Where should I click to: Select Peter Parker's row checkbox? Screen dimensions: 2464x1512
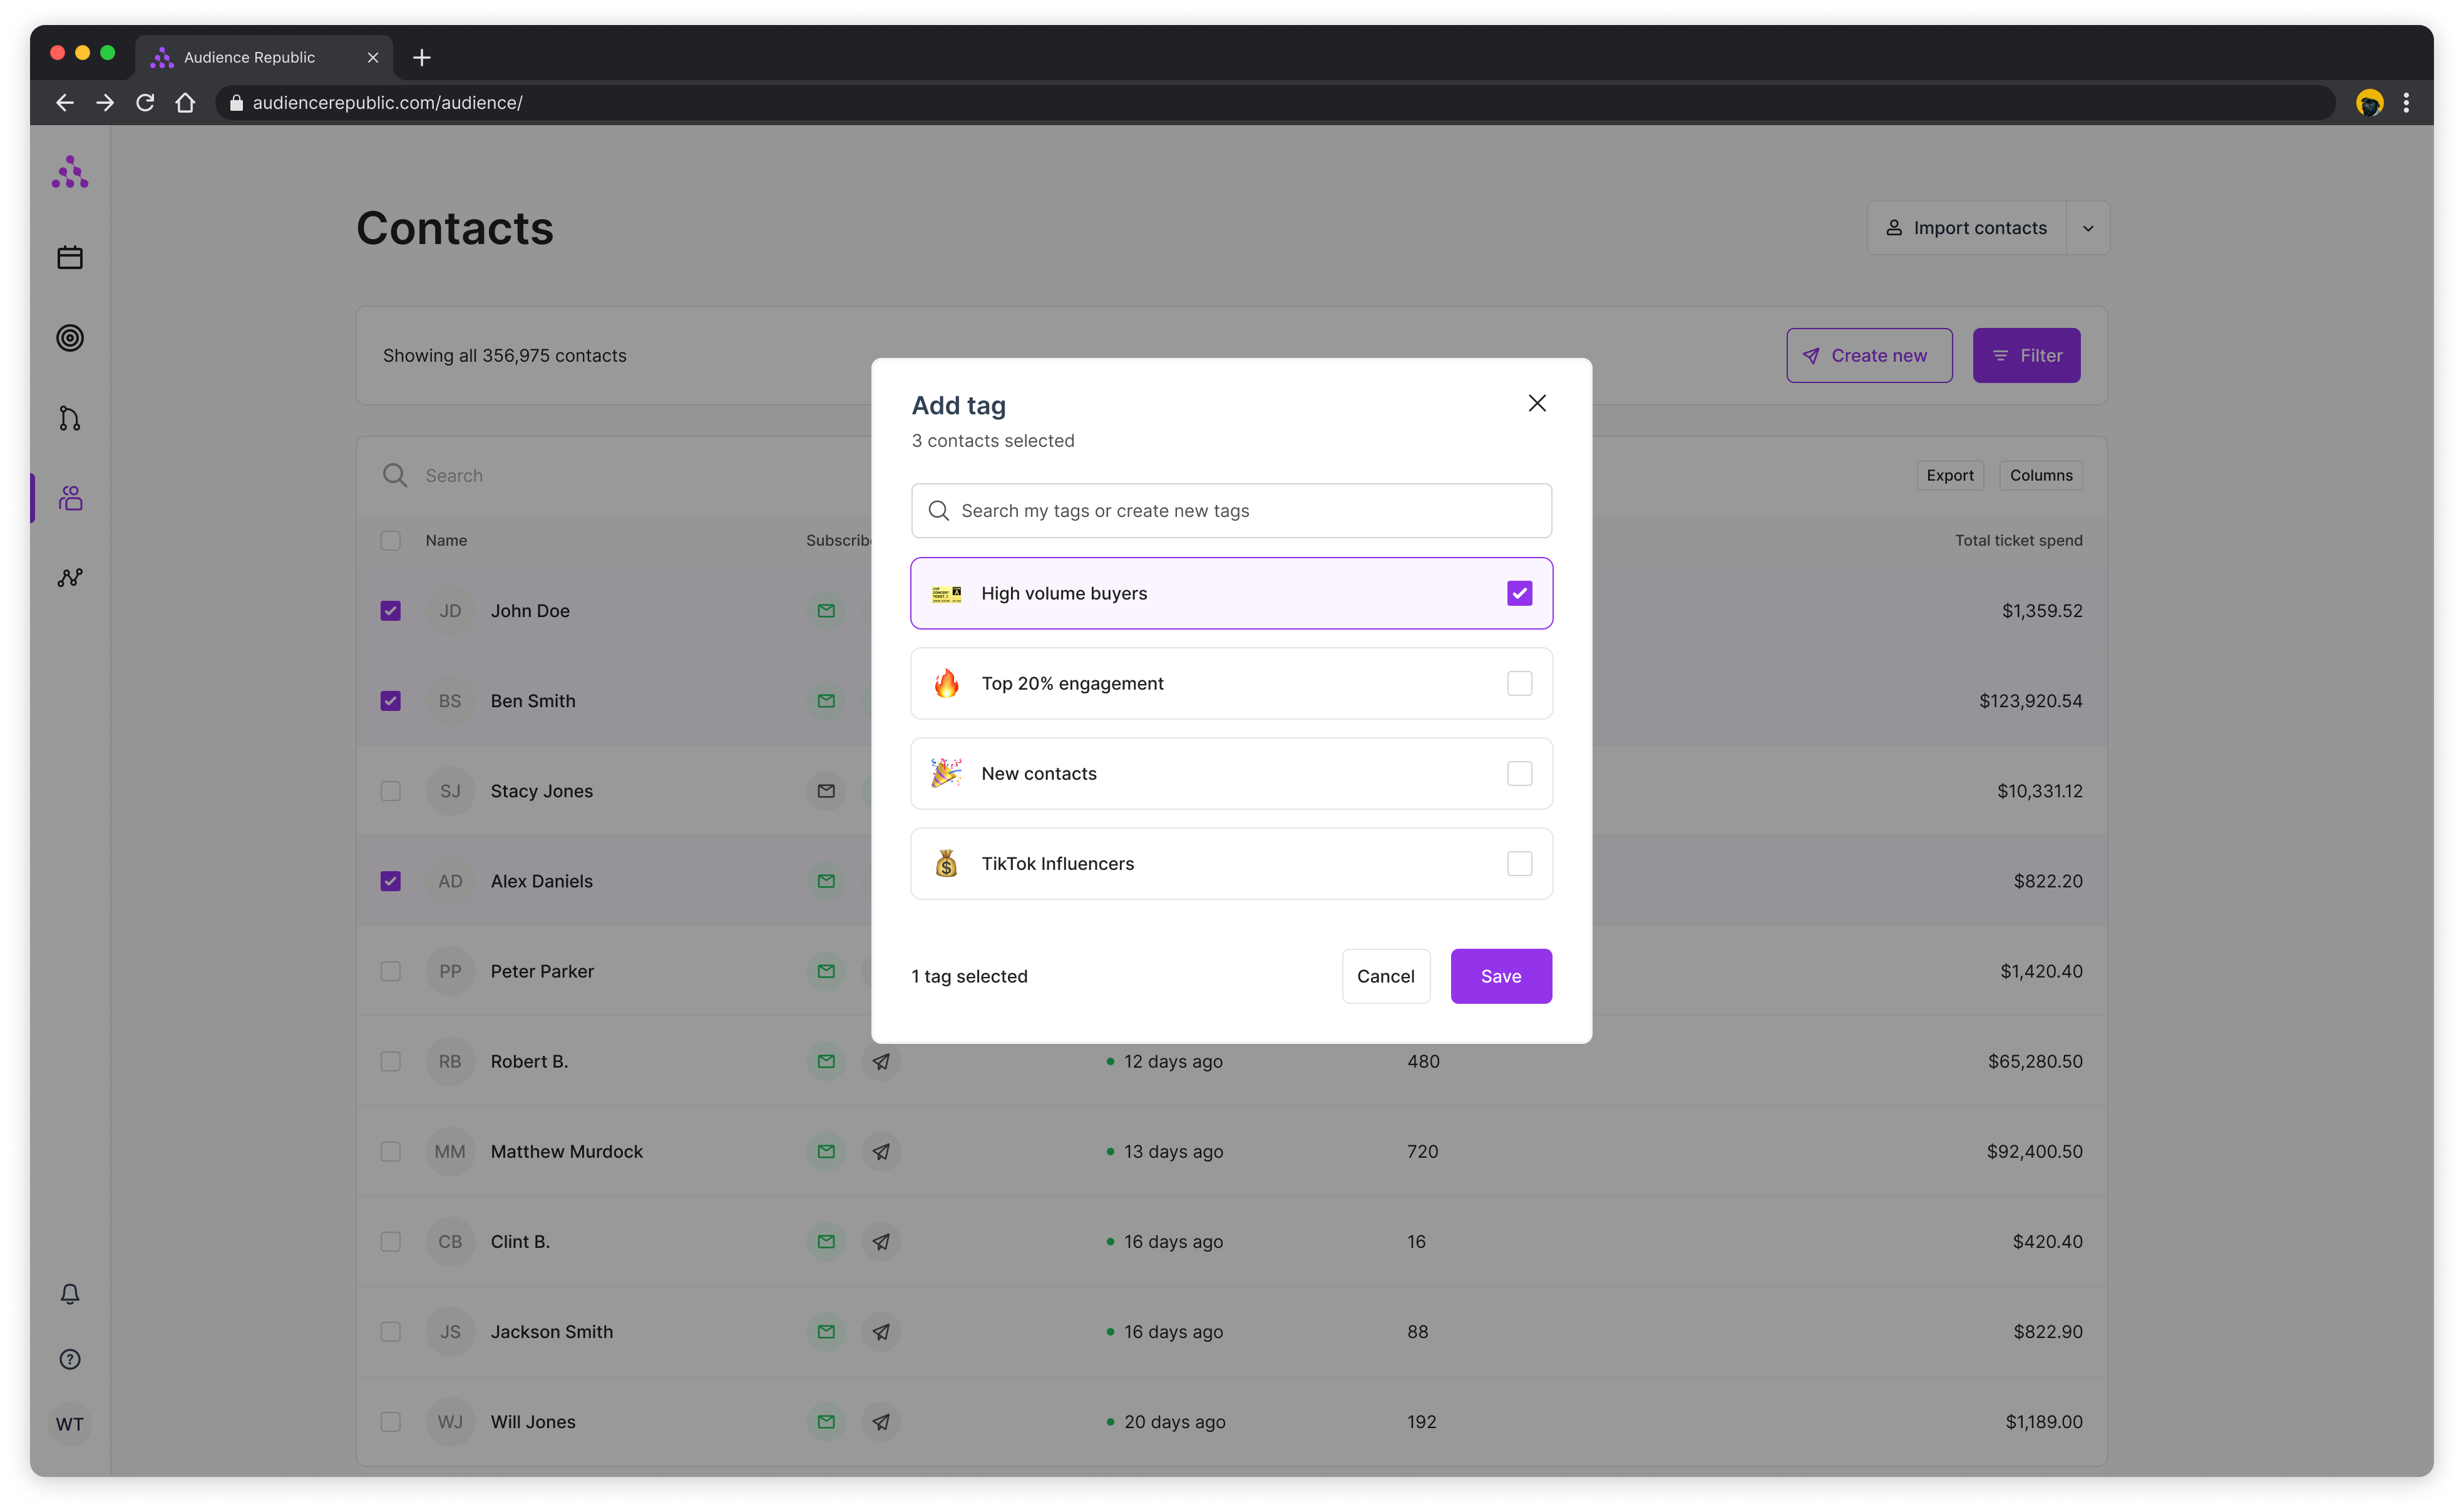pos(391,971)
